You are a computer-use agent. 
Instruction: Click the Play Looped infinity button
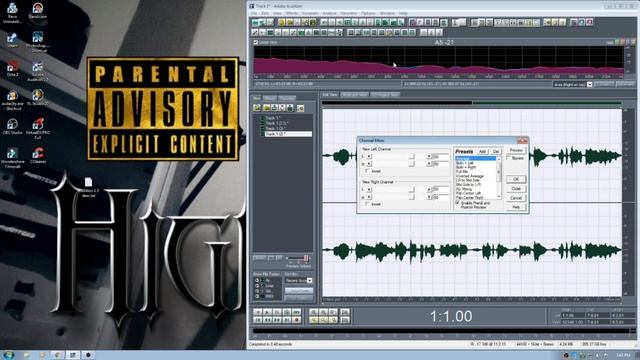tap(297, 312)
